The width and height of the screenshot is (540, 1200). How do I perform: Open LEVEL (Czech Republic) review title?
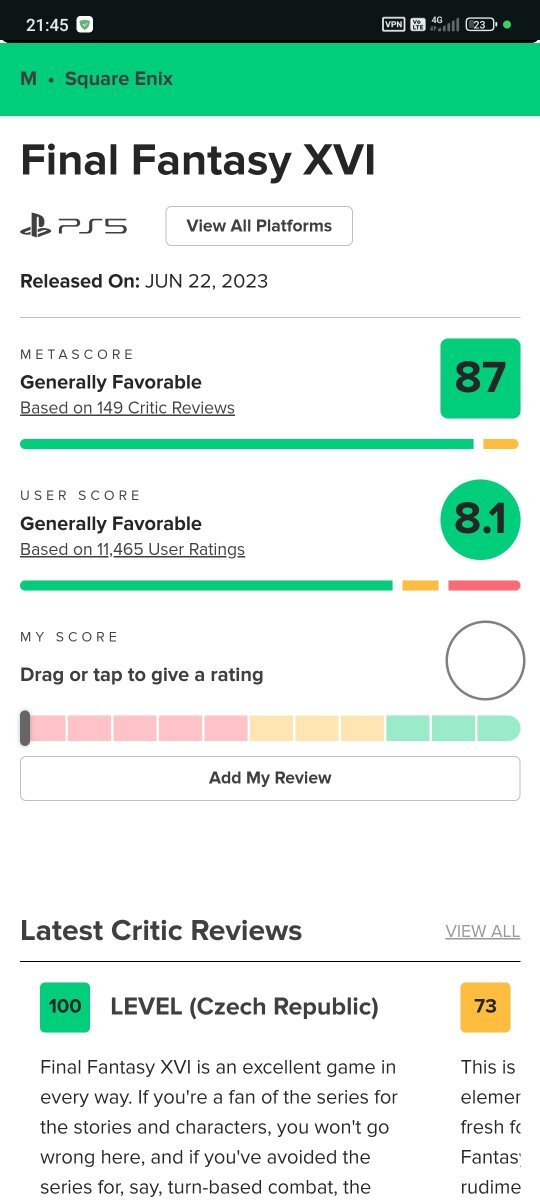244,1007
